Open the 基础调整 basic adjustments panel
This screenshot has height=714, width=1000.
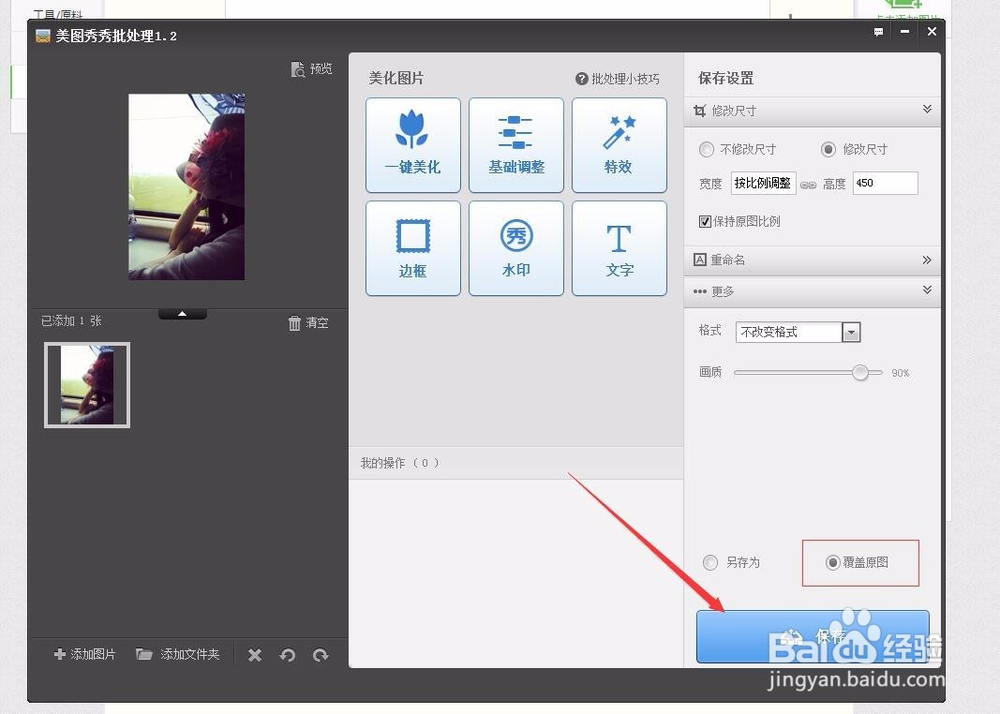pyautogui.click(x=516, y=144)
